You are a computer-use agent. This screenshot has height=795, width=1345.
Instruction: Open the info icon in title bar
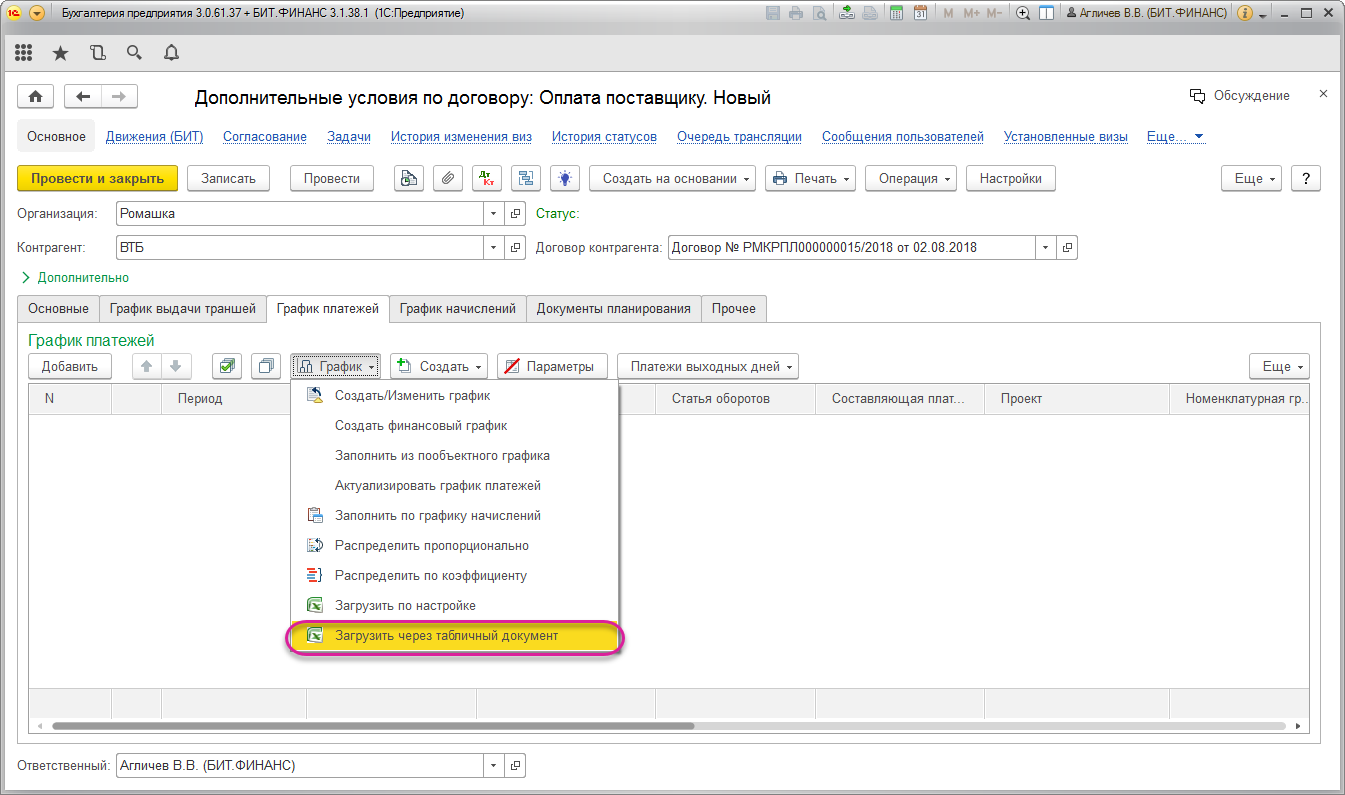(x=1244, y=13)
